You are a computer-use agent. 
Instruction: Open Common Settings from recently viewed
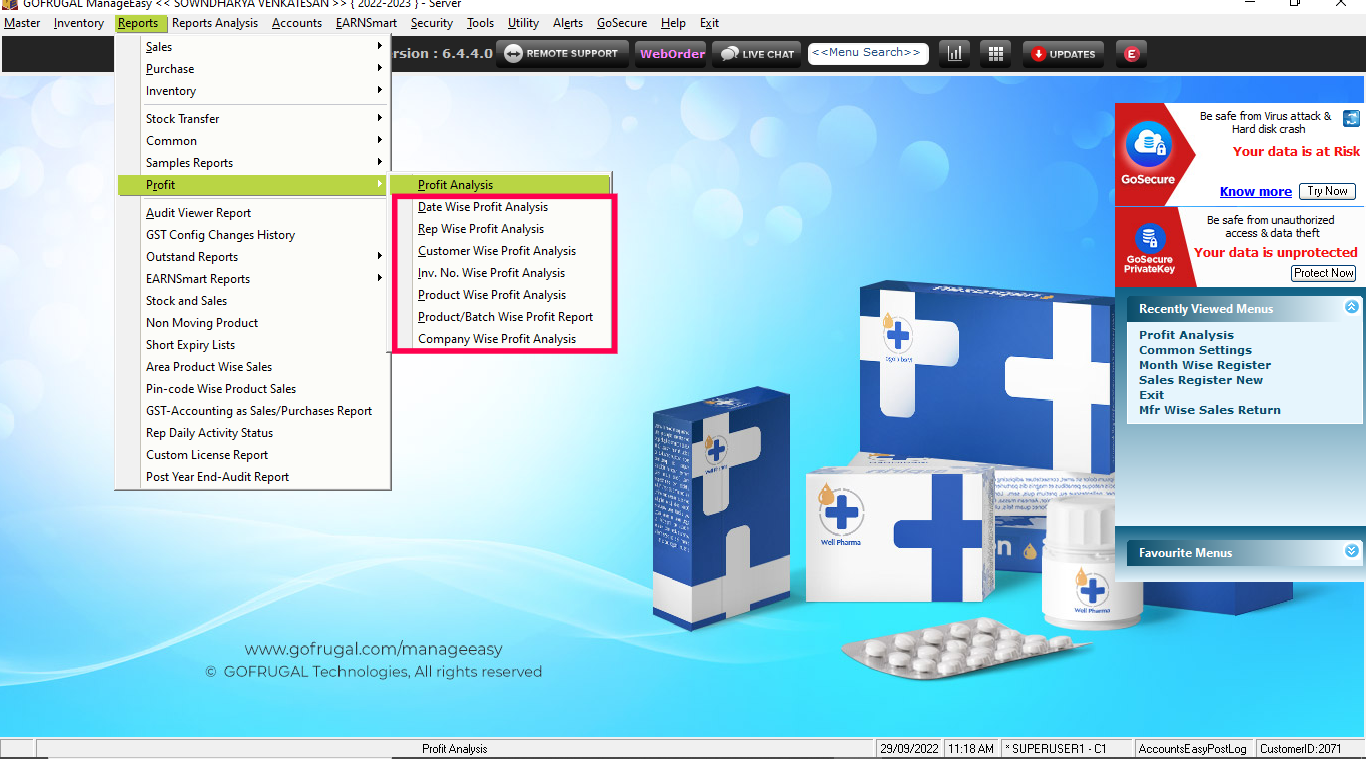[1195, 350]
